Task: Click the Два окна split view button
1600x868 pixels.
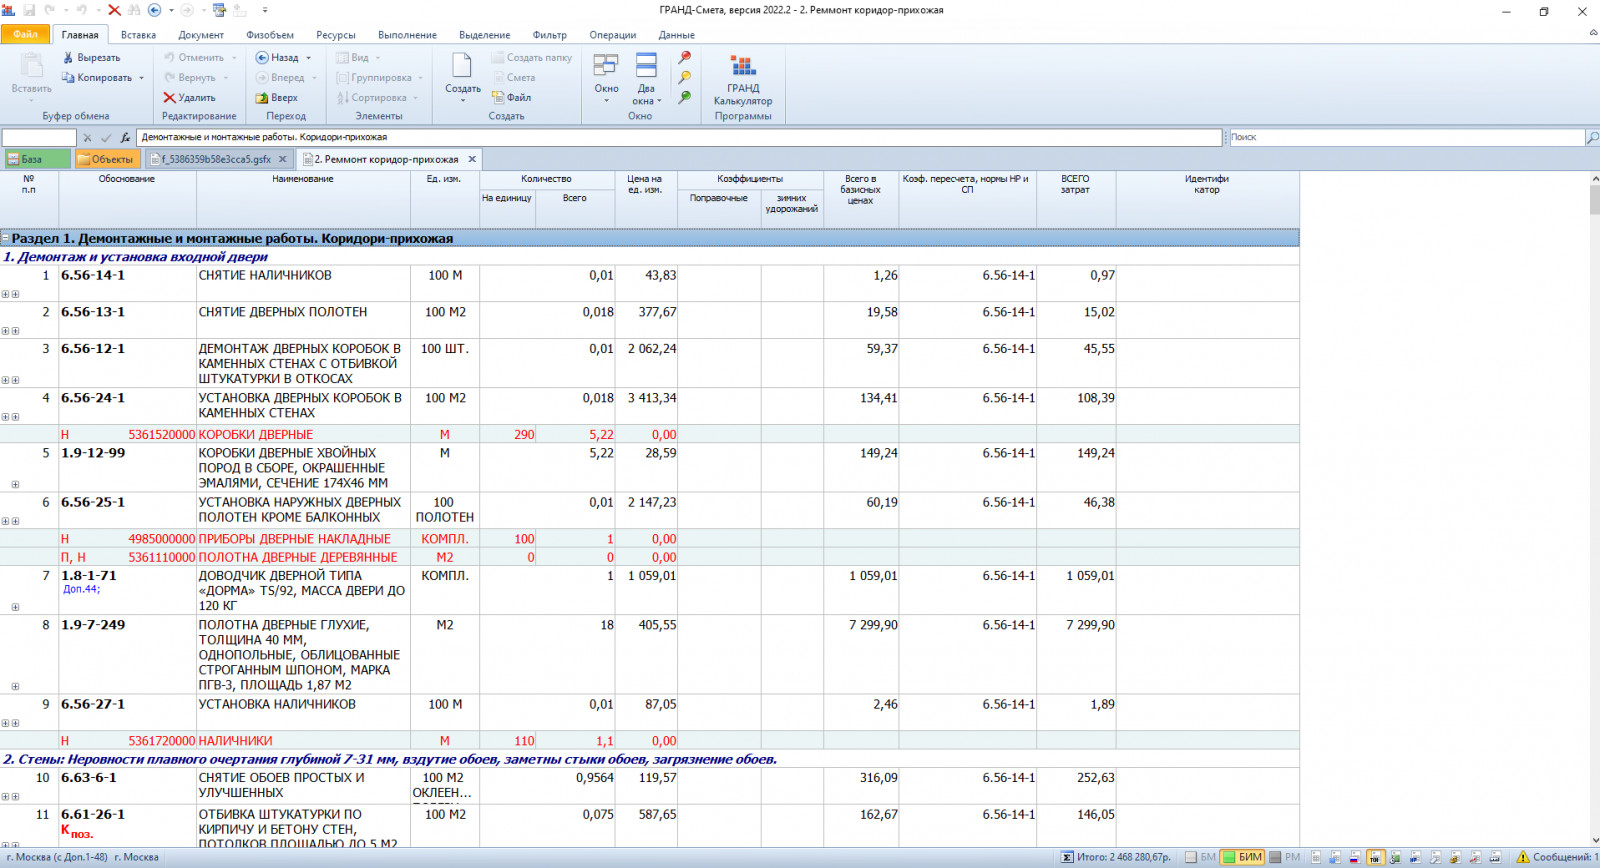Action: tap(646, 78)
